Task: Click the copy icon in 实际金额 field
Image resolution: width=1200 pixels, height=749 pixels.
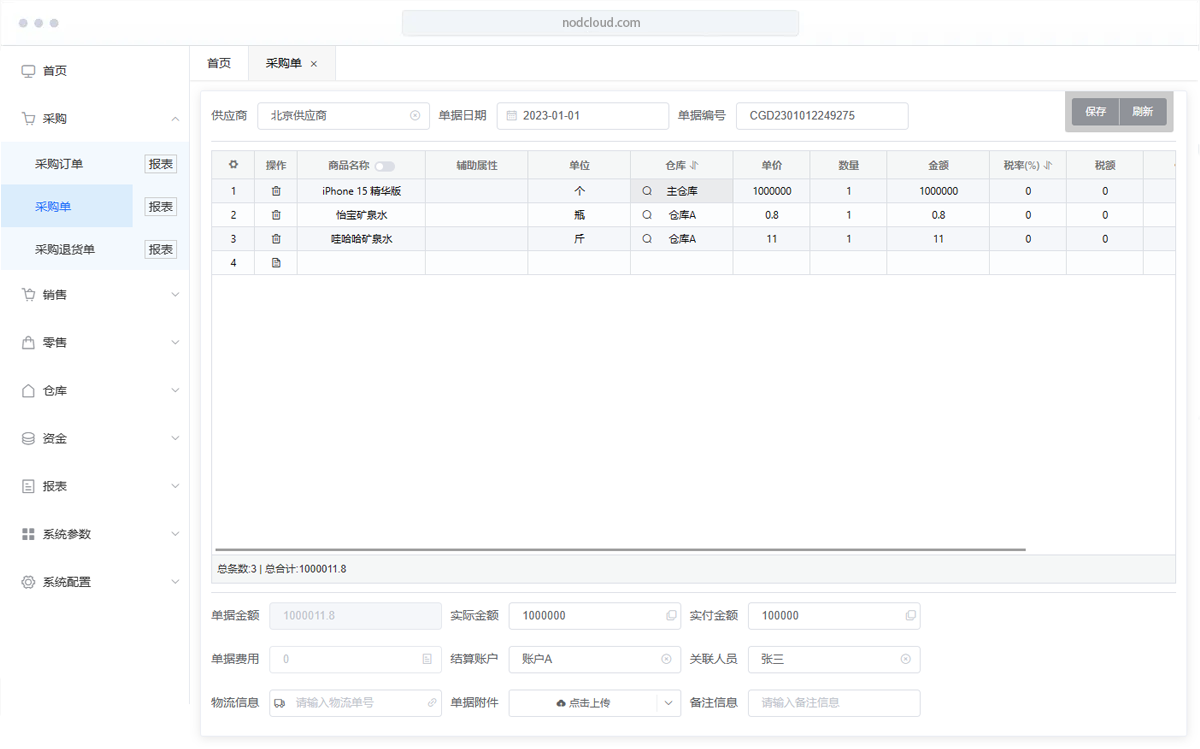Action: (671, 616)
